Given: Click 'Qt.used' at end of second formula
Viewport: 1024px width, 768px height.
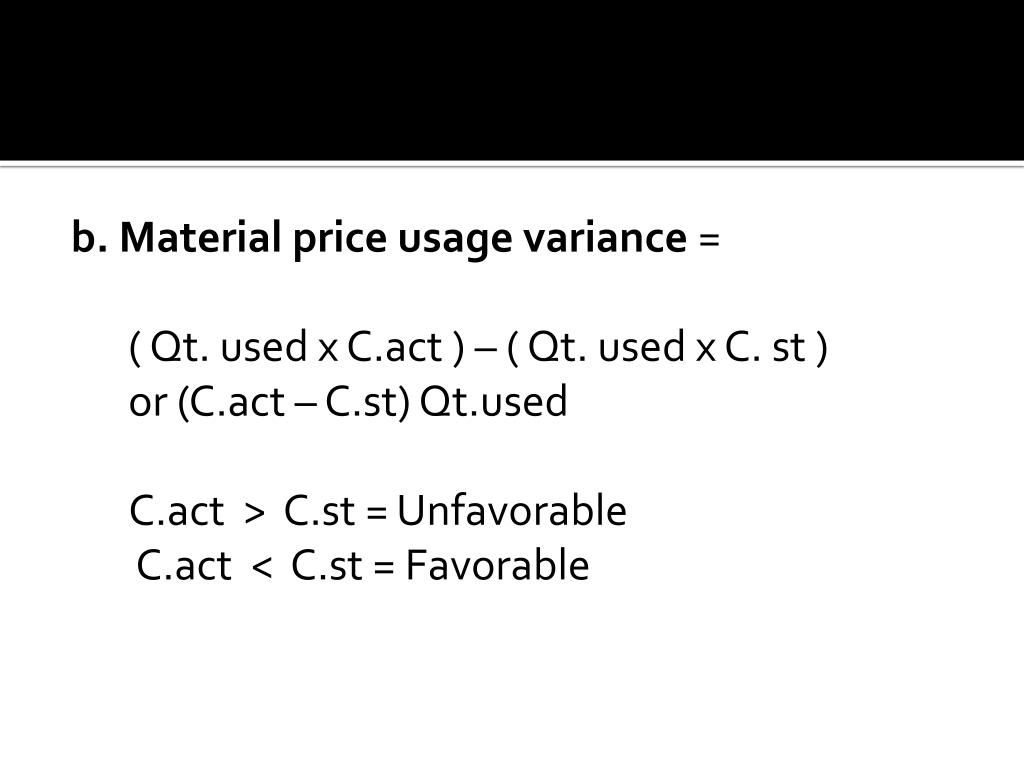Looking at the screenshot, I should coord(493,402).
